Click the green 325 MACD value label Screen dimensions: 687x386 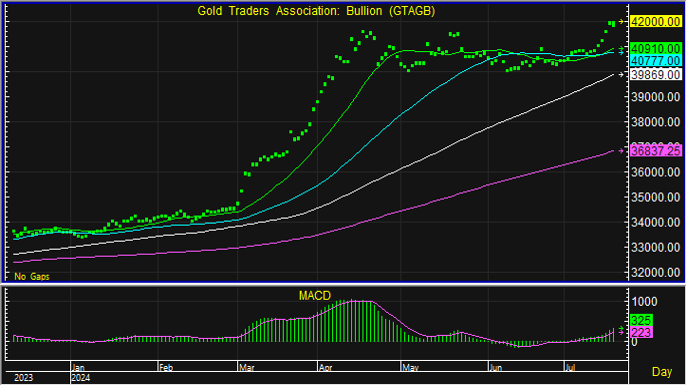tap(641, 320)
